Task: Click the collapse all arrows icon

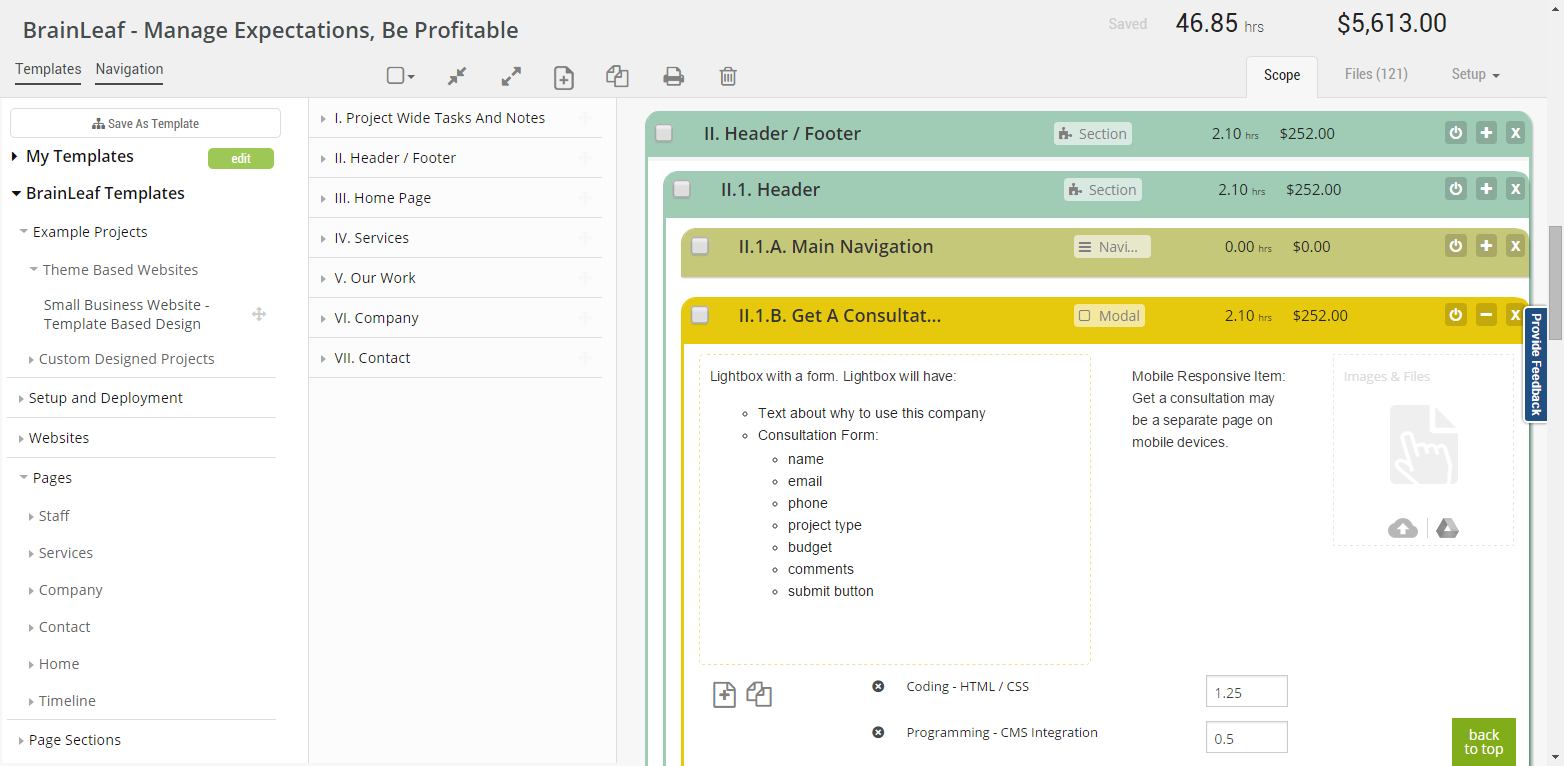Action: pyautogui.click(x=457, y=76)
